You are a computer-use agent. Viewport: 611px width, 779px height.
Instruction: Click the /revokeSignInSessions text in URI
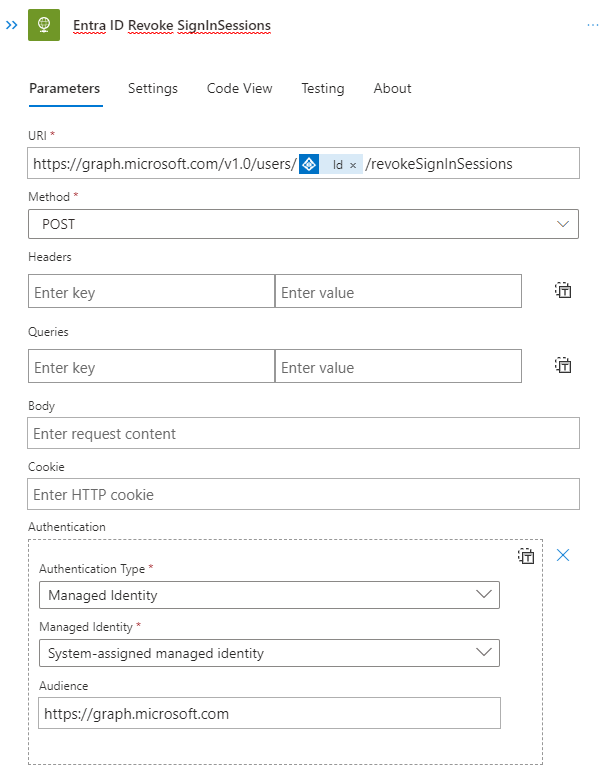(x=439, y=164)
